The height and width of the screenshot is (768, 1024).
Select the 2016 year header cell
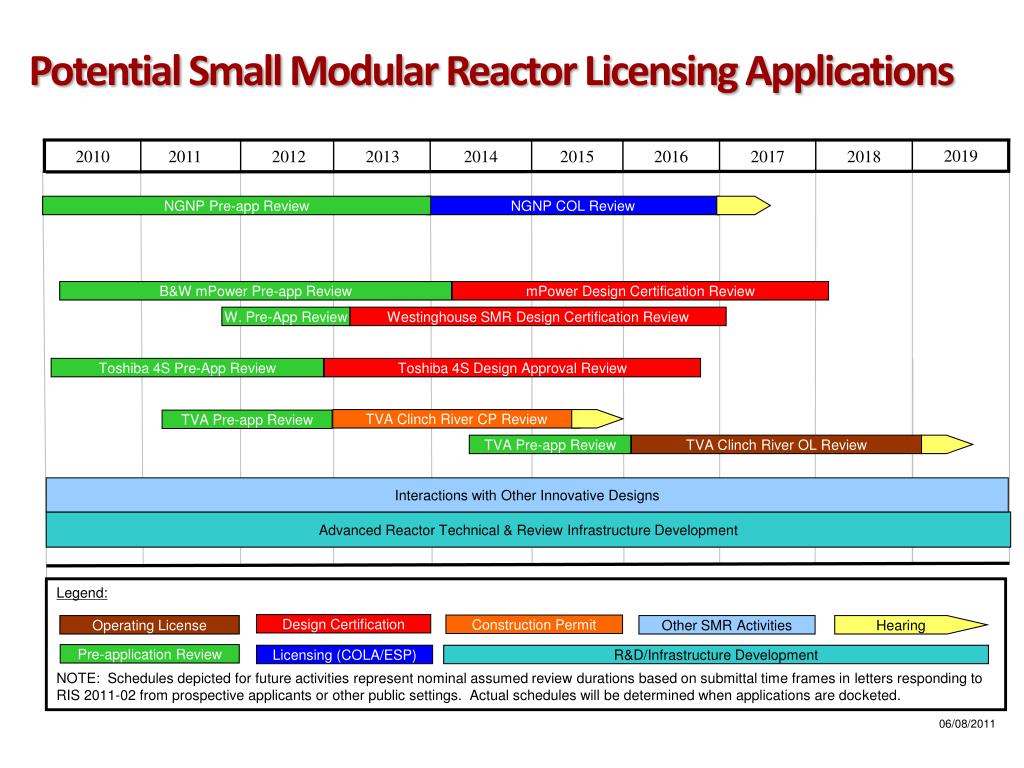(671, 156)
